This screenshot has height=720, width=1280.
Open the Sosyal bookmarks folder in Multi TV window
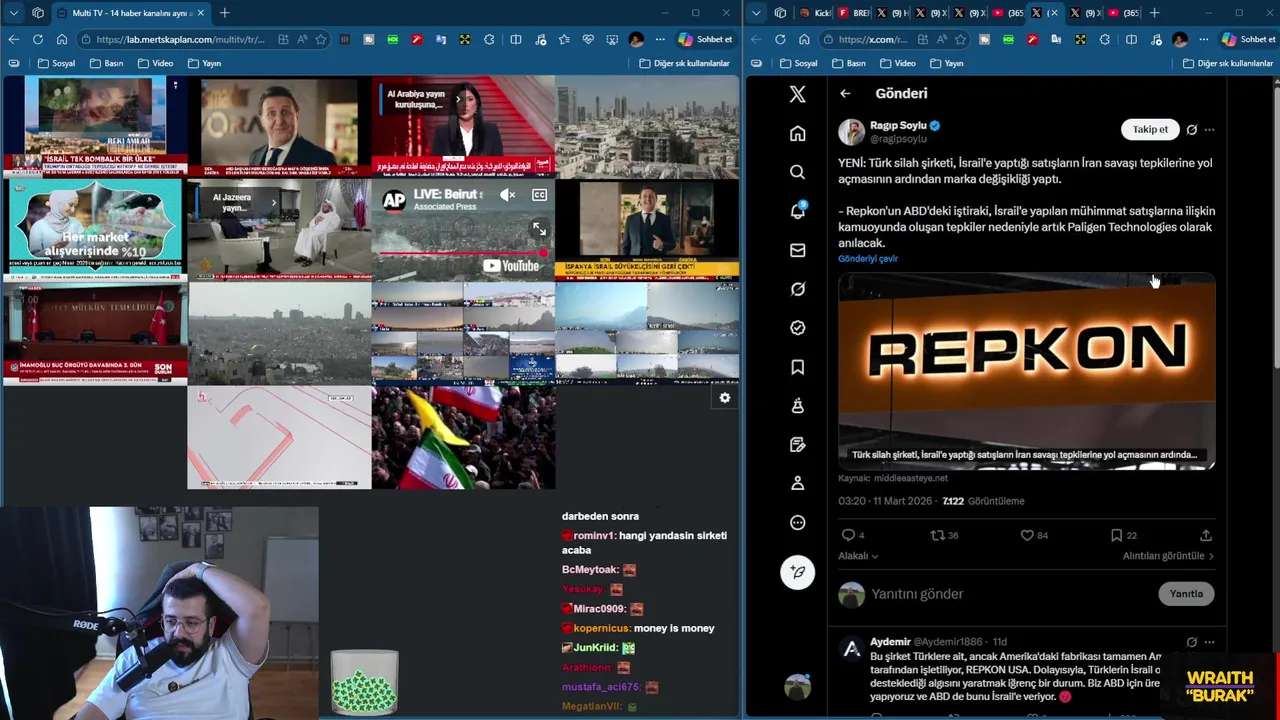[x=56, y=63]
